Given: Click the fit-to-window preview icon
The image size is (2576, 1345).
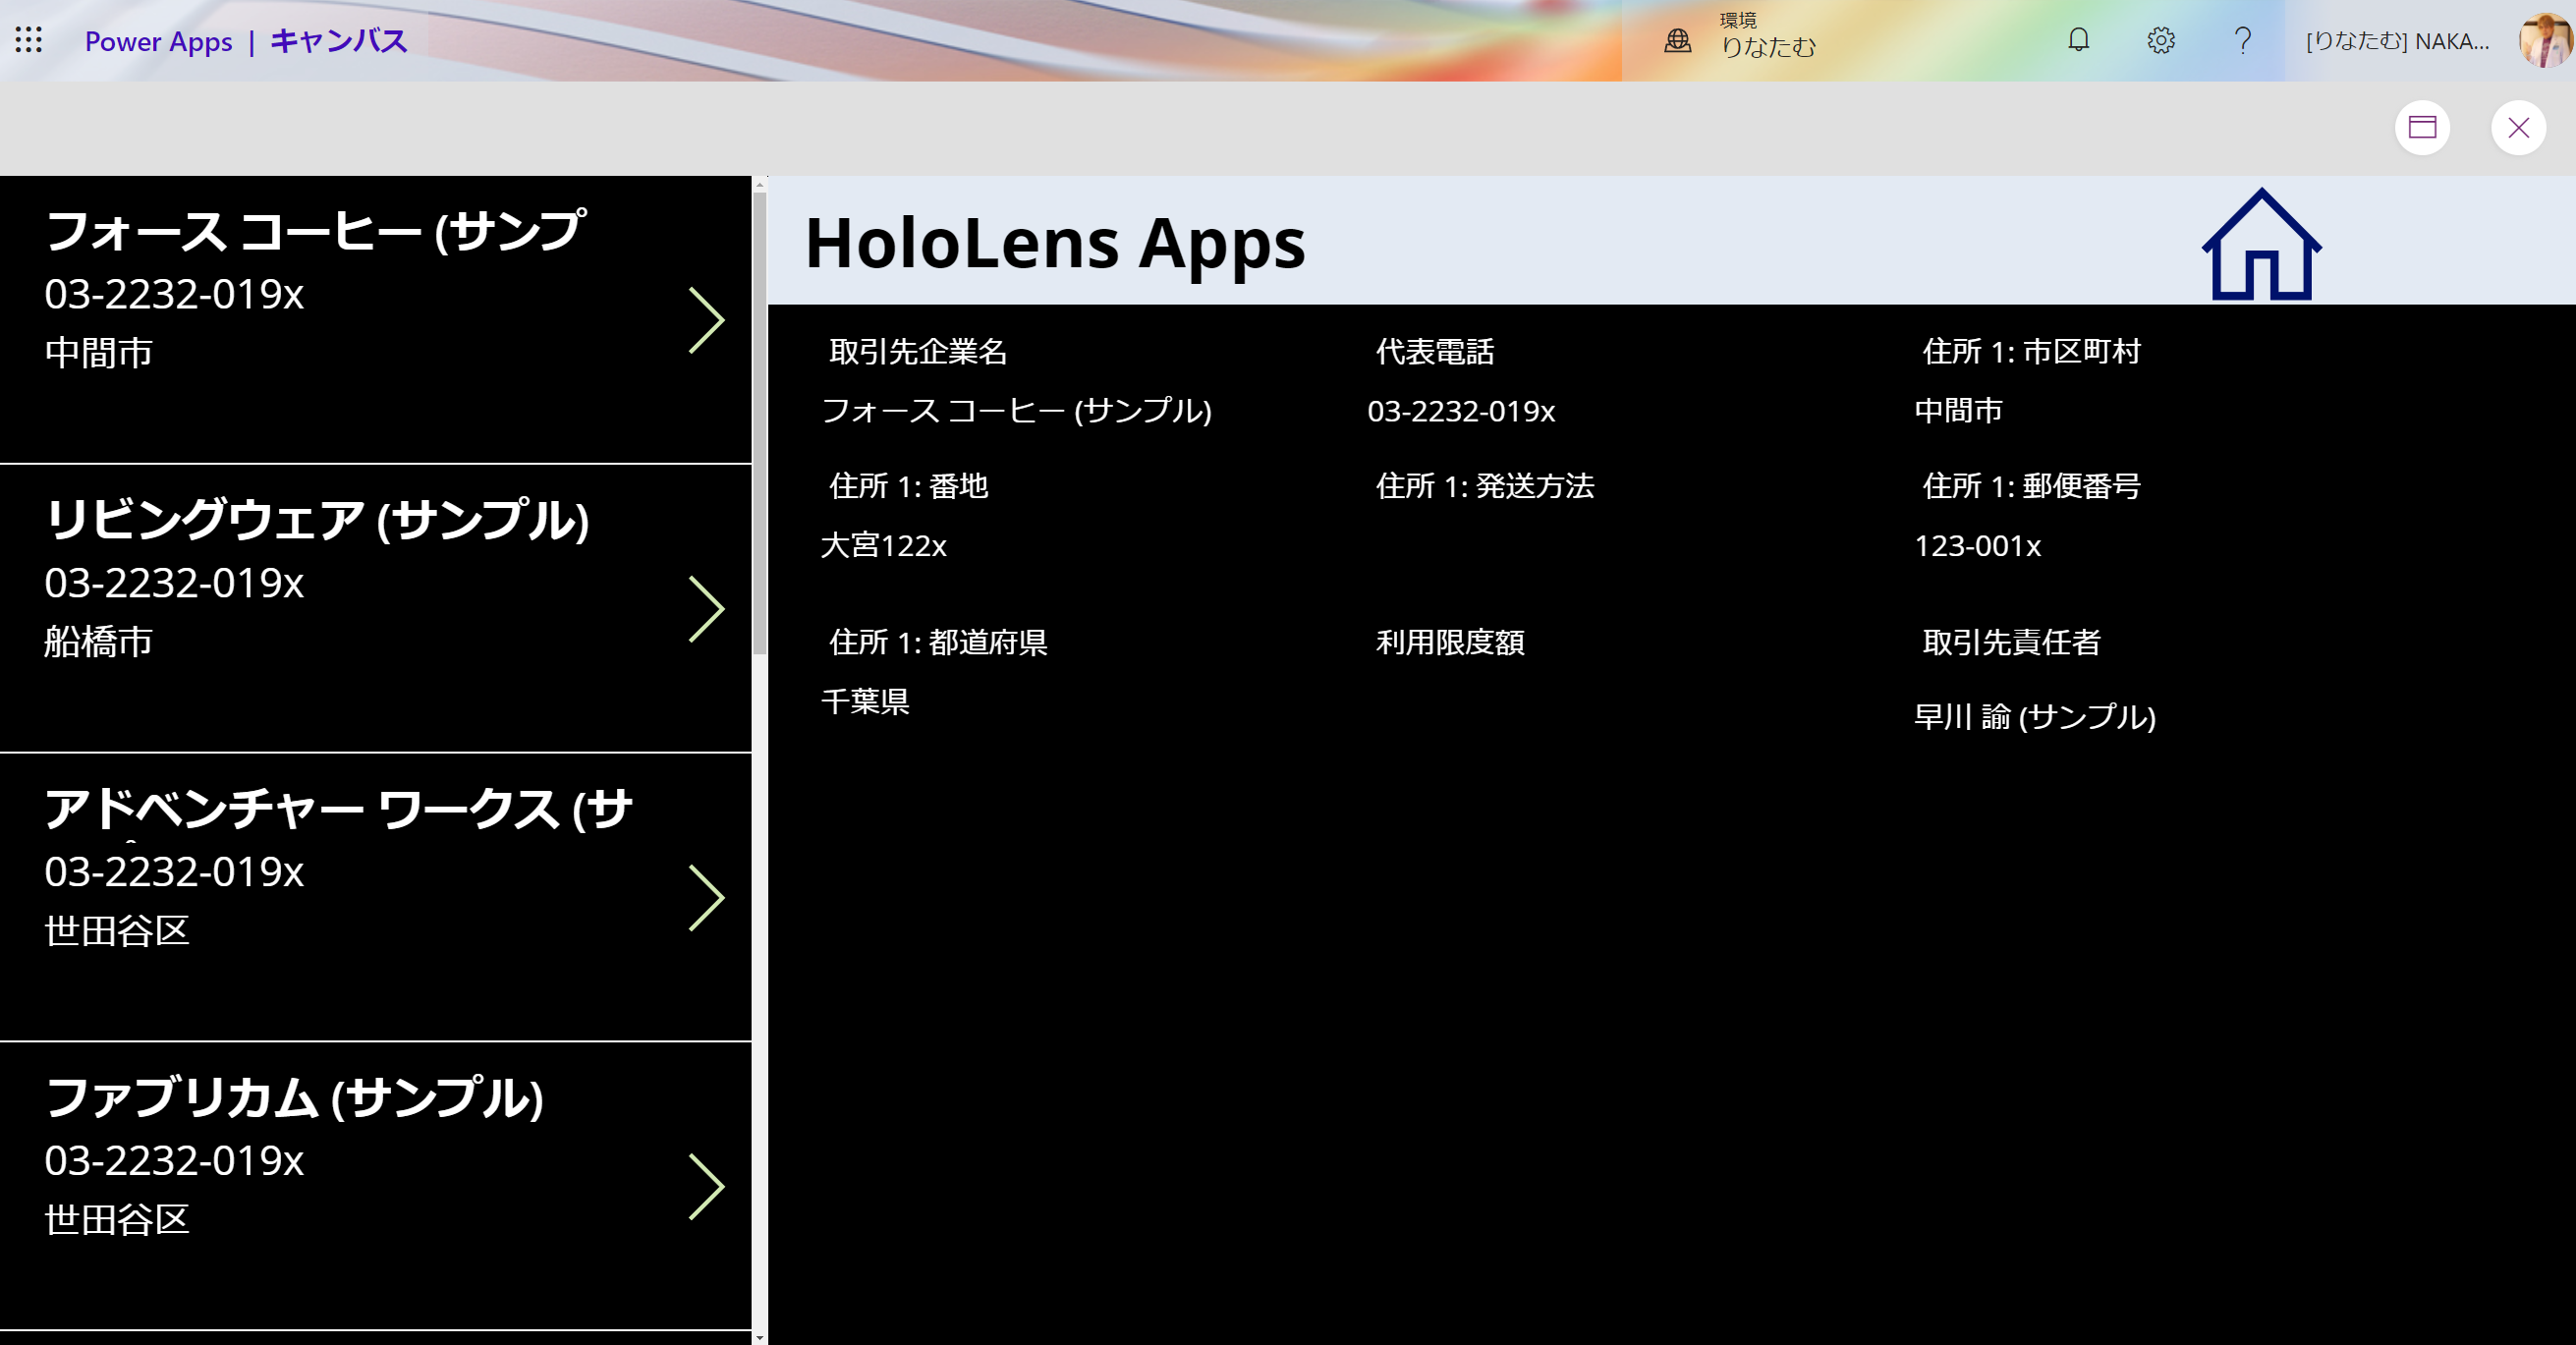Looking at the screenshot, I should tap(2422, 128).
